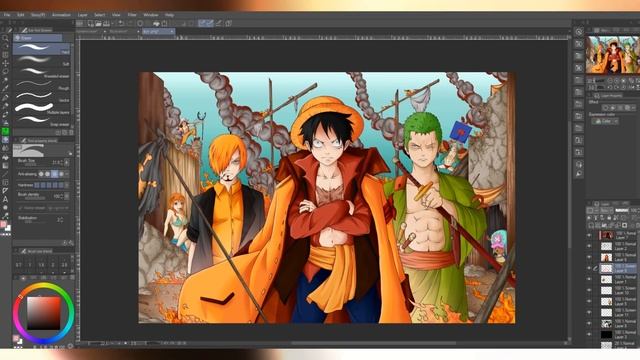Click the canvas horizontal scrollbar

[373, 343]
